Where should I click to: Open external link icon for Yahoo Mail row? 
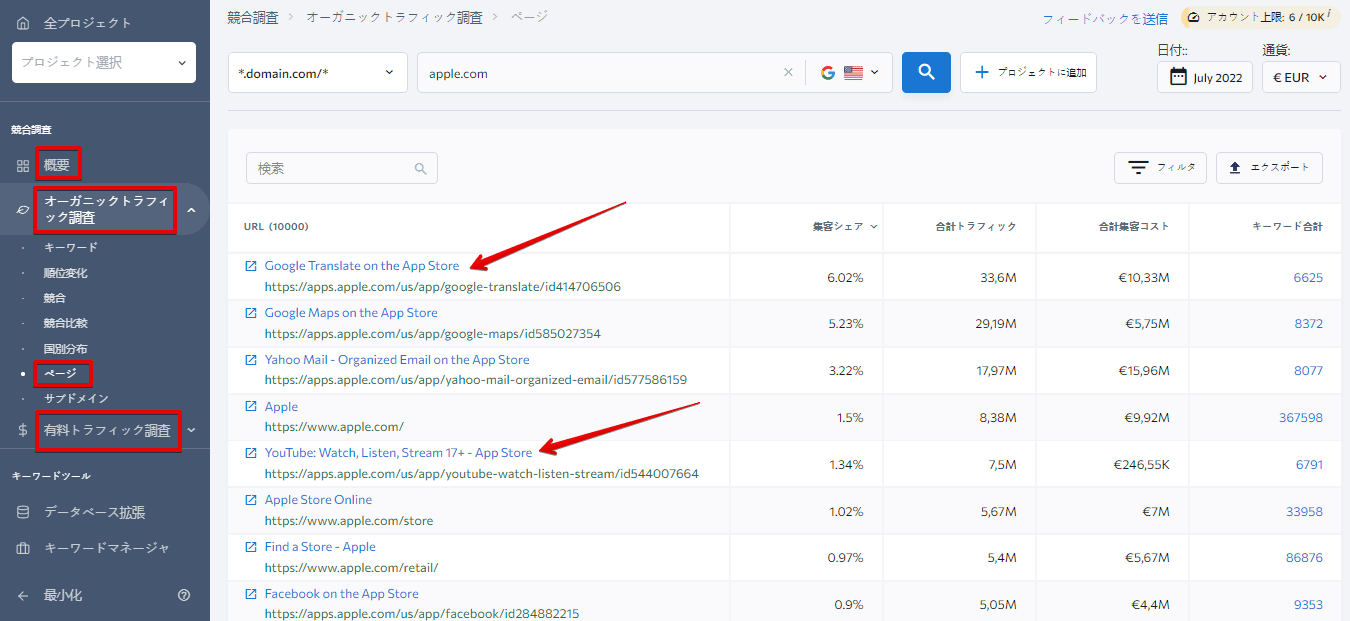coord(251,360)
